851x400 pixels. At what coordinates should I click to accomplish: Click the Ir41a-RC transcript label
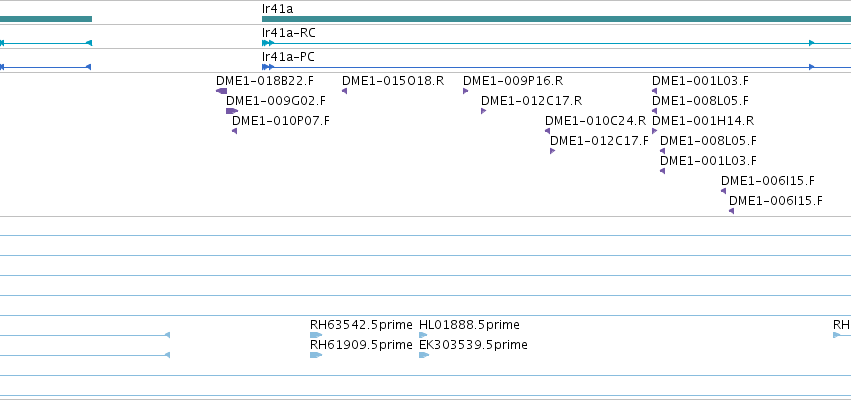(289, 33)
